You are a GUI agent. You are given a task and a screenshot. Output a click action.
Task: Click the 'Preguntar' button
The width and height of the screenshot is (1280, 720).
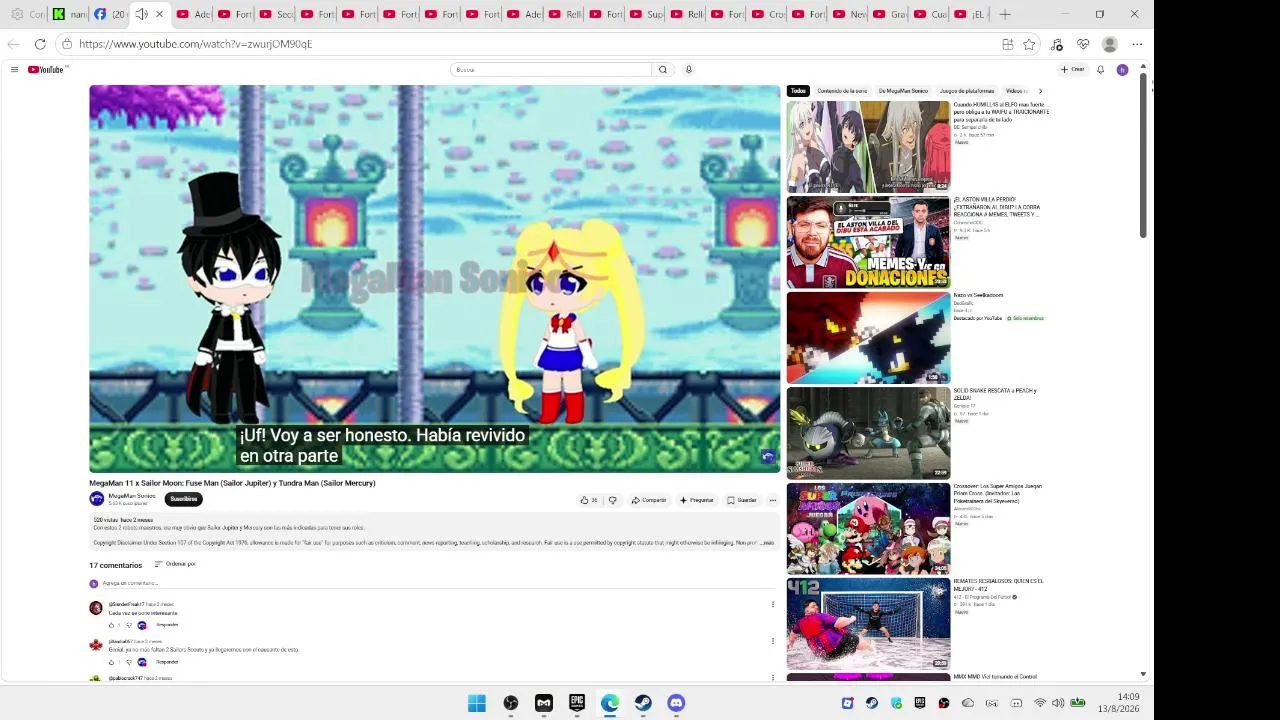pos(696,500)
